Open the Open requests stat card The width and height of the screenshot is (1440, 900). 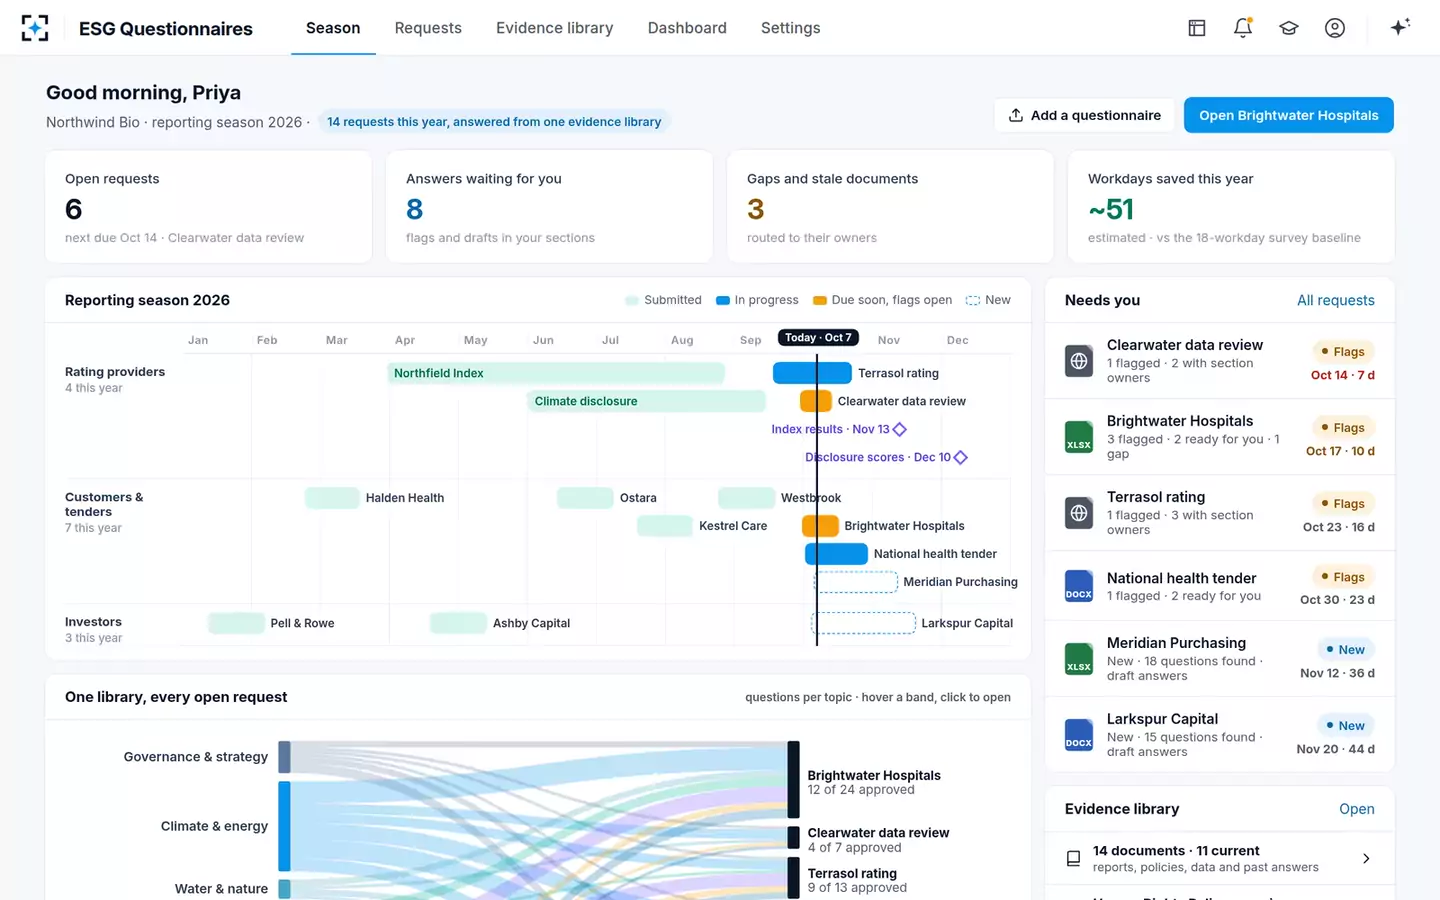click(x=209, y=207)
